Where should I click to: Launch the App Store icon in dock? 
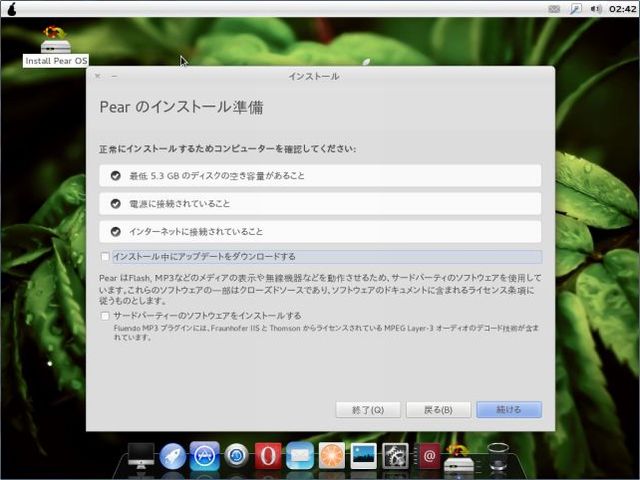click(204, 456)
